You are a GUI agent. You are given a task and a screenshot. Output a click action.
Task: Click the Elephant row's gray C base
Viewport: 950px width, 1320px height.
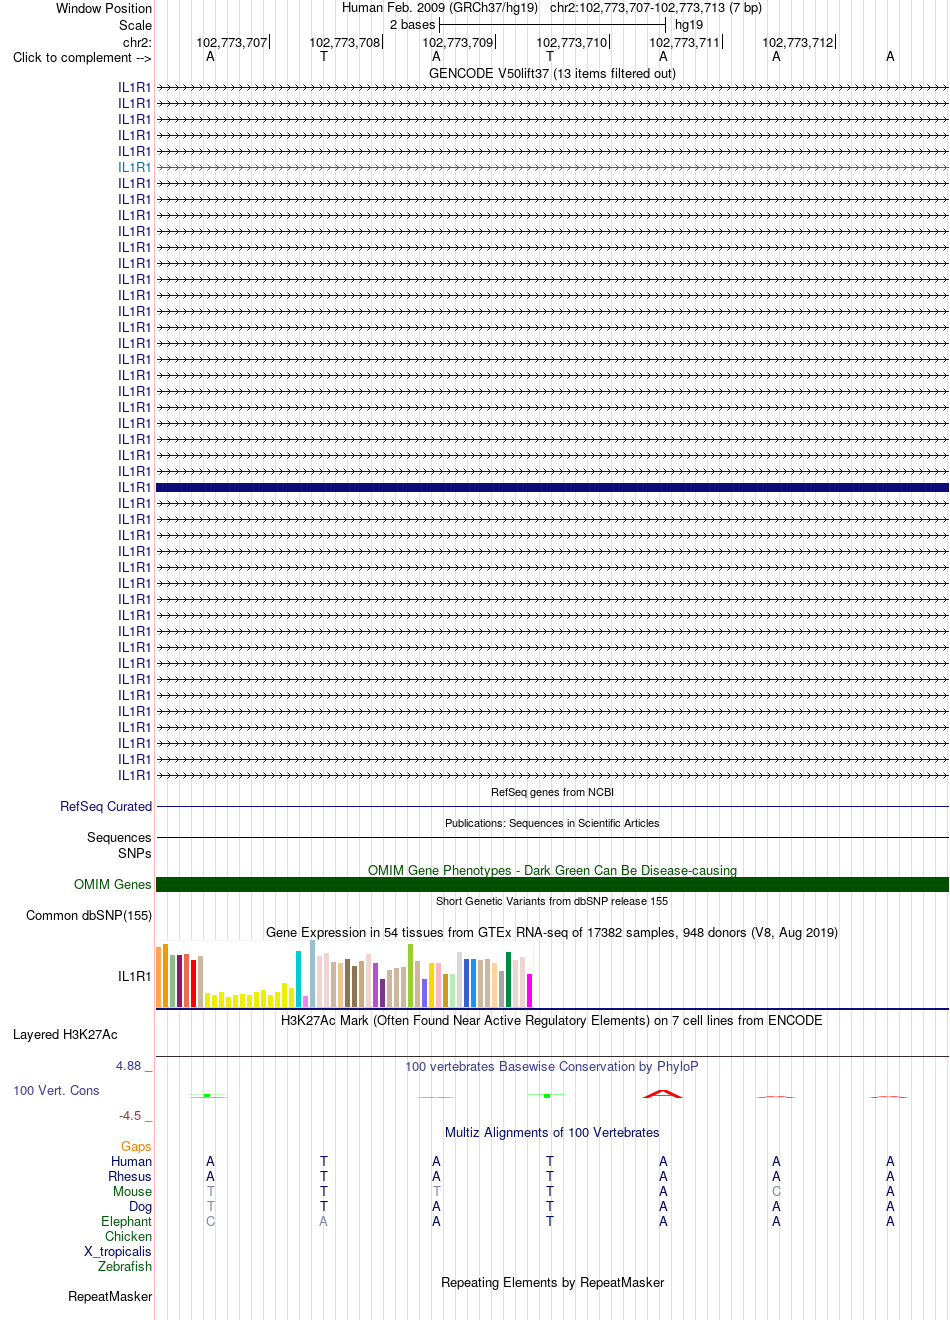point(210,1221)
